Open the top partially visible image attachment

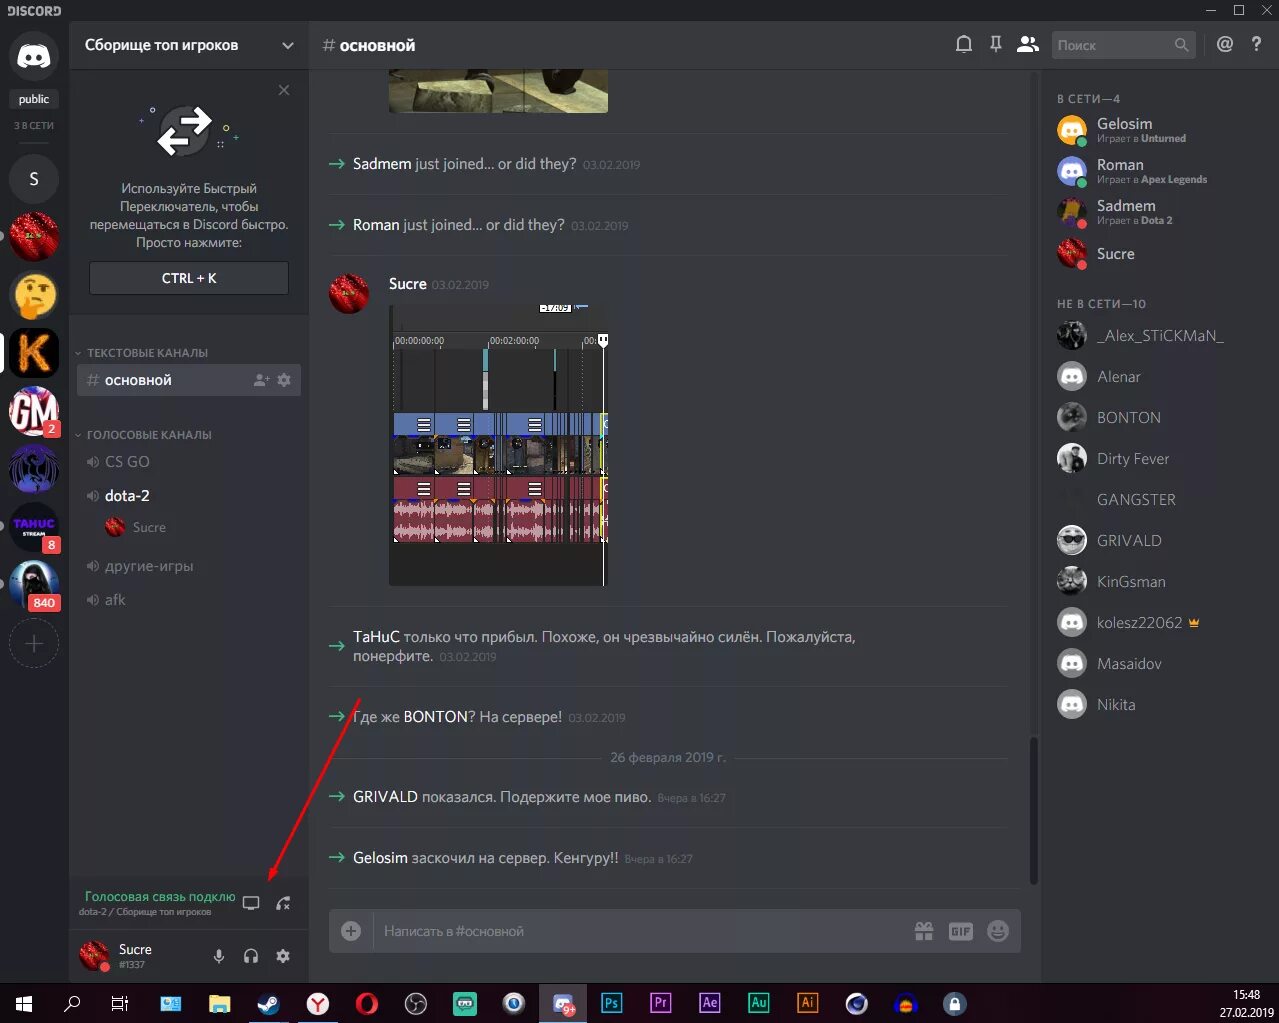tap(498, 91)
